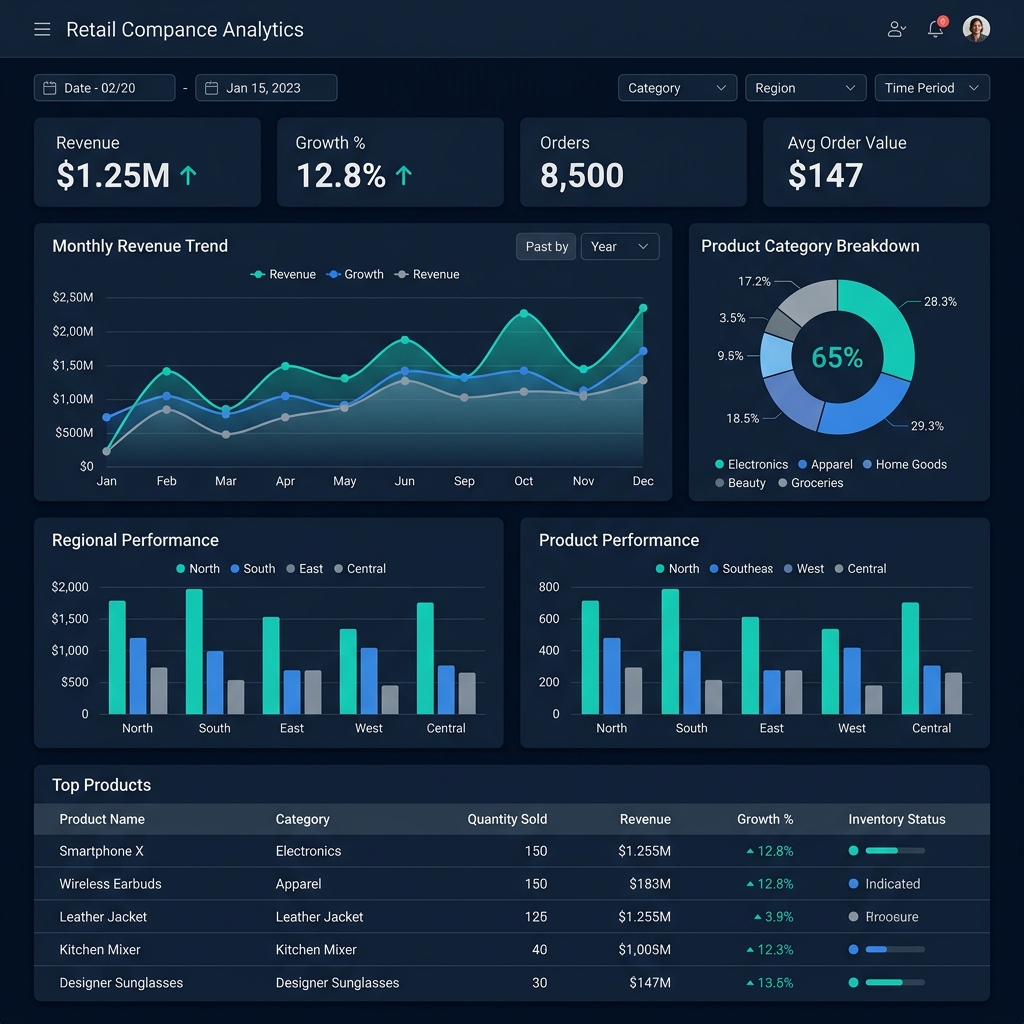Toggle West legend in Product Performance
This screenshot has height=1024, width=1024.
coord(804,569)
